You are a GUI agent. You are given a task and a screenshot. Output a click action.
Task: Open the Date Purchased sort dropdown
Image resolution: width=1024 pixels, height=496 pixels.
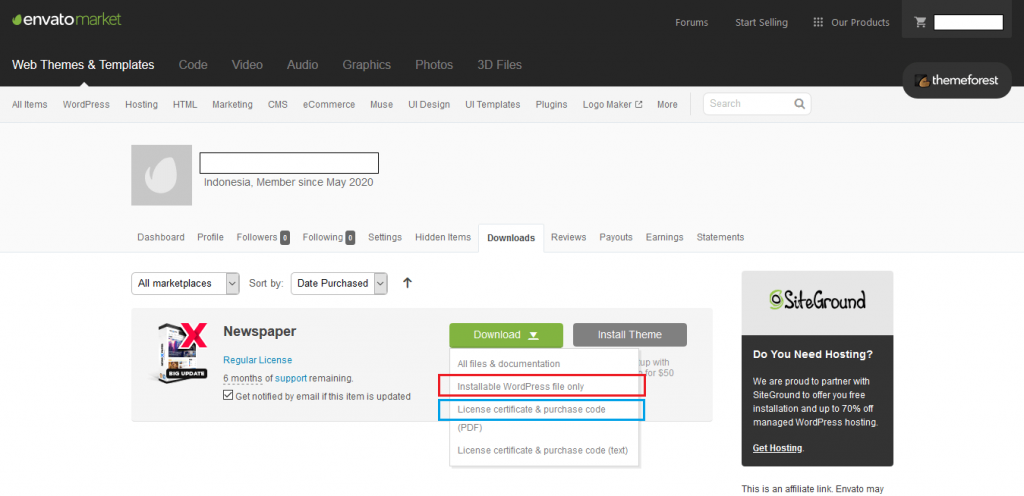click(x=339, y=283)
